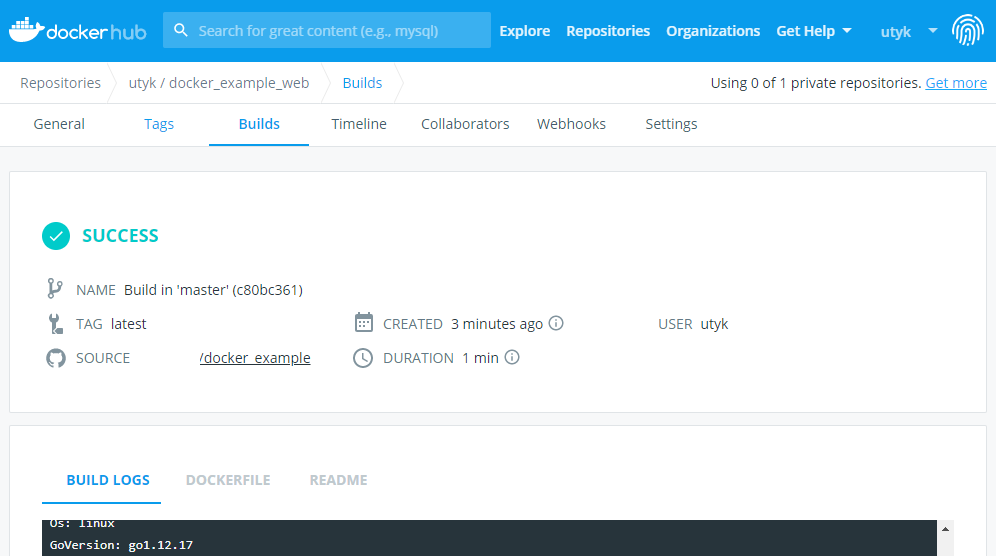Show the README tab
The height and width of the screenshot is (556, 996).
click(x=339, y=480)
